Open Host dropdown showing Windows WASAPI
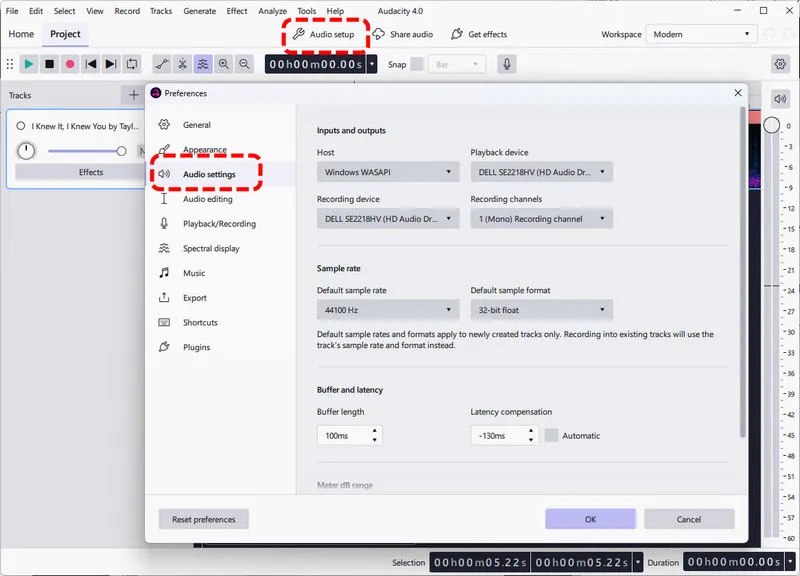This screenshot has height=576, width=800. click(388, 172)
